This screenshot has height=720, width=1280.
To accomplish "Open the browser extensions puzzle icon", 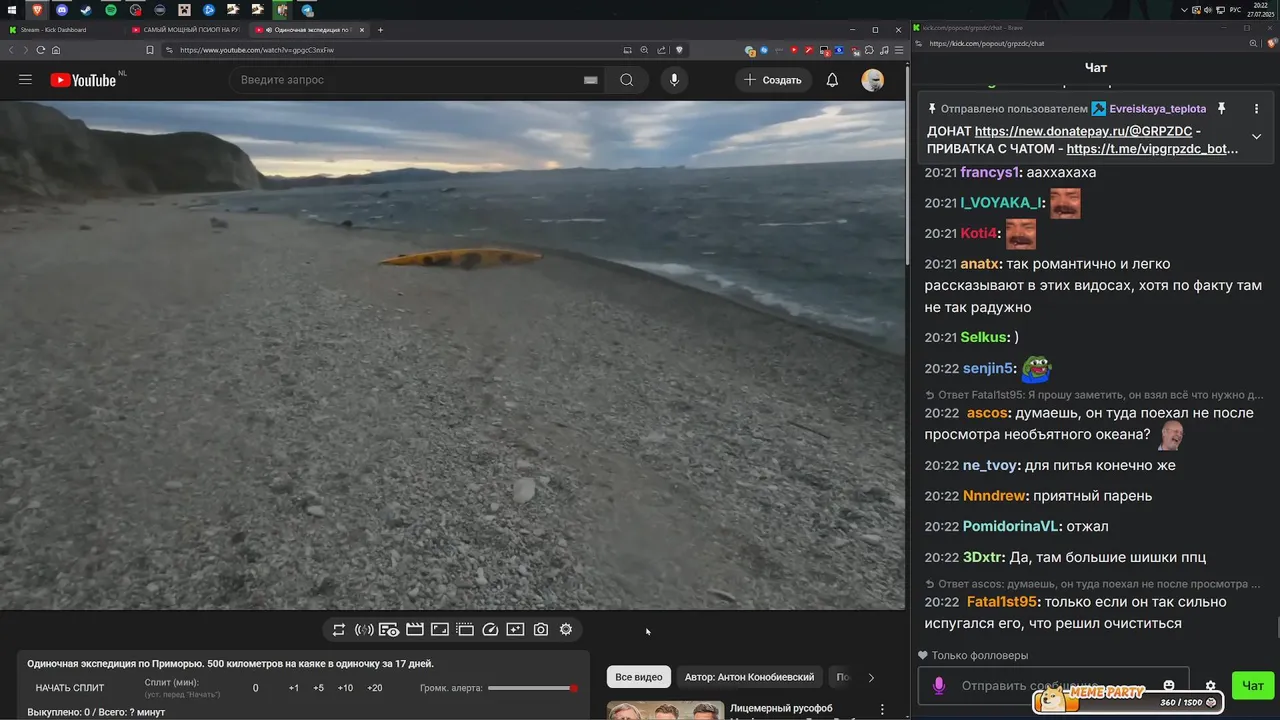I will click(x=869, y=50).
